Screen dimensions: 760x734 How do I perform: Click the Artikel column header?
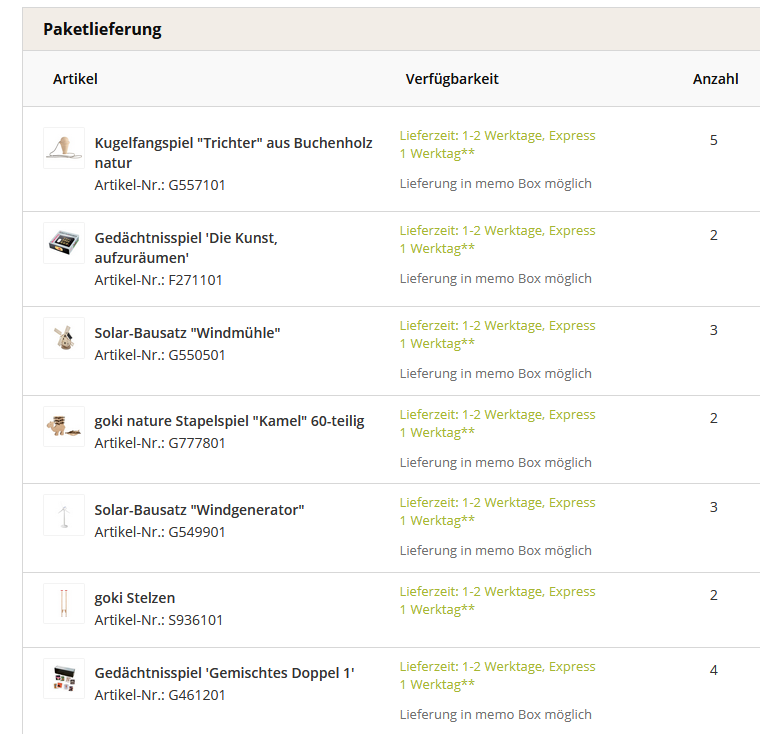pyautogui.click(x=75, y=79)
